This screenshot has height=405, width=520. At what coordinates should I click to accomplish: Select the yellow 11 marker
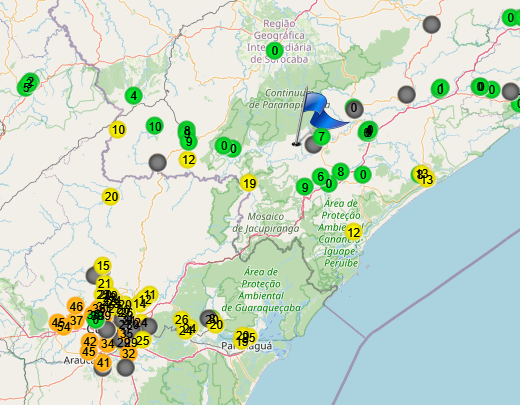tap(150, 295)
